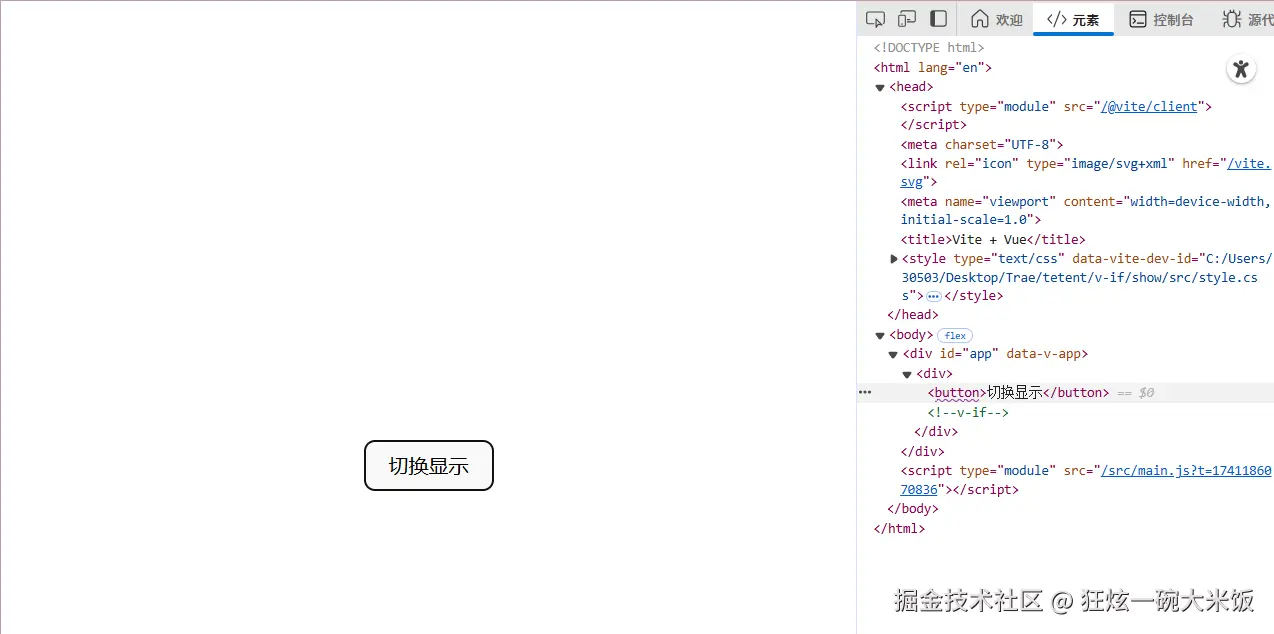
Task: Select the <!--v-if--> comment node
Action: coord(968,412)
